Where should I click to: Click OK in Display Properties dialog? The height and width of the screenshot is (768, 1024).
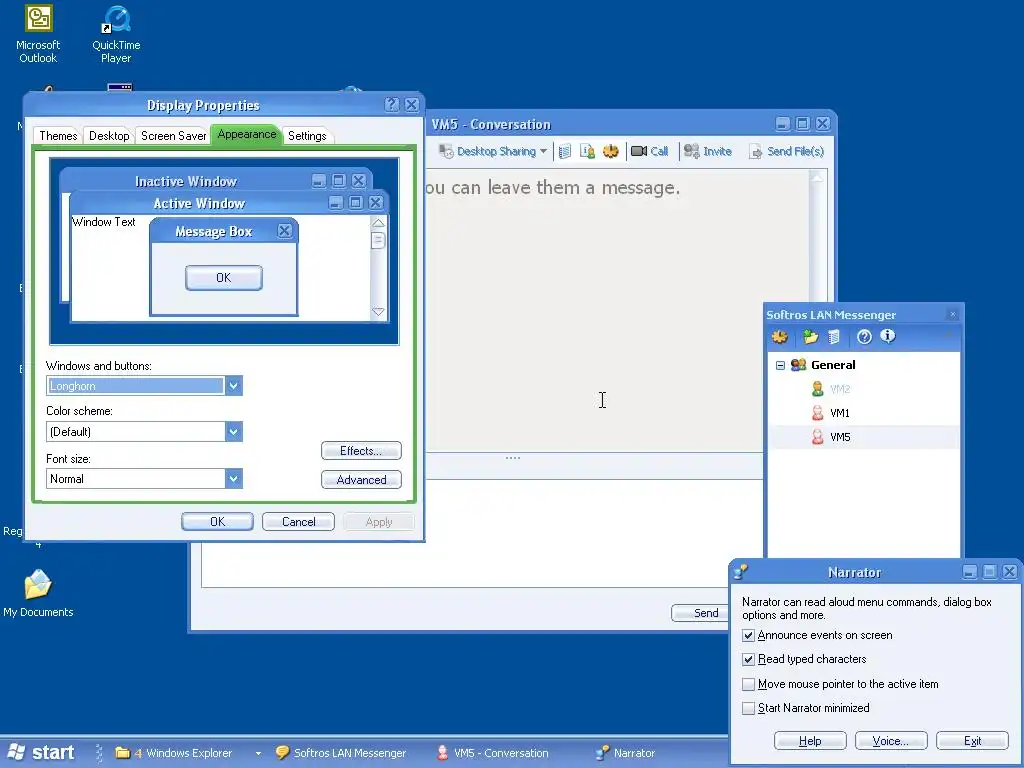click(x=217, y=522)
